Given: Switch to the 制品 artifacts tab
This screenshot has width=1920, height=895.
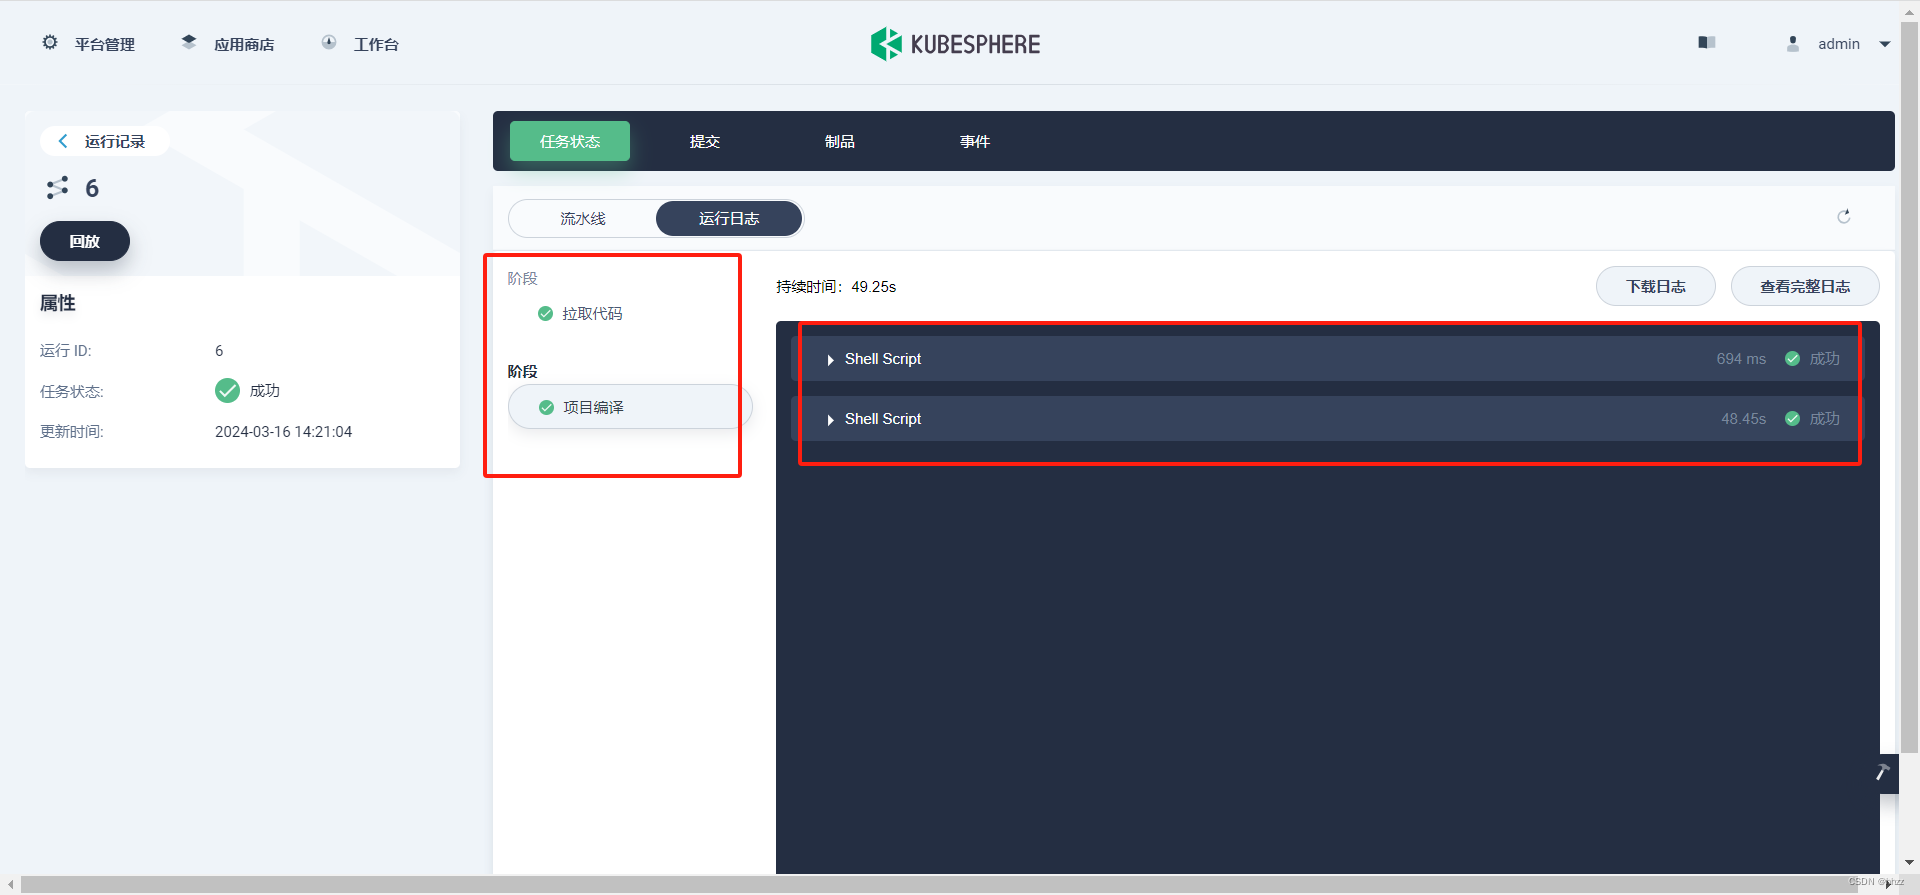Looking at the screenshot, I should coord(840,141).
